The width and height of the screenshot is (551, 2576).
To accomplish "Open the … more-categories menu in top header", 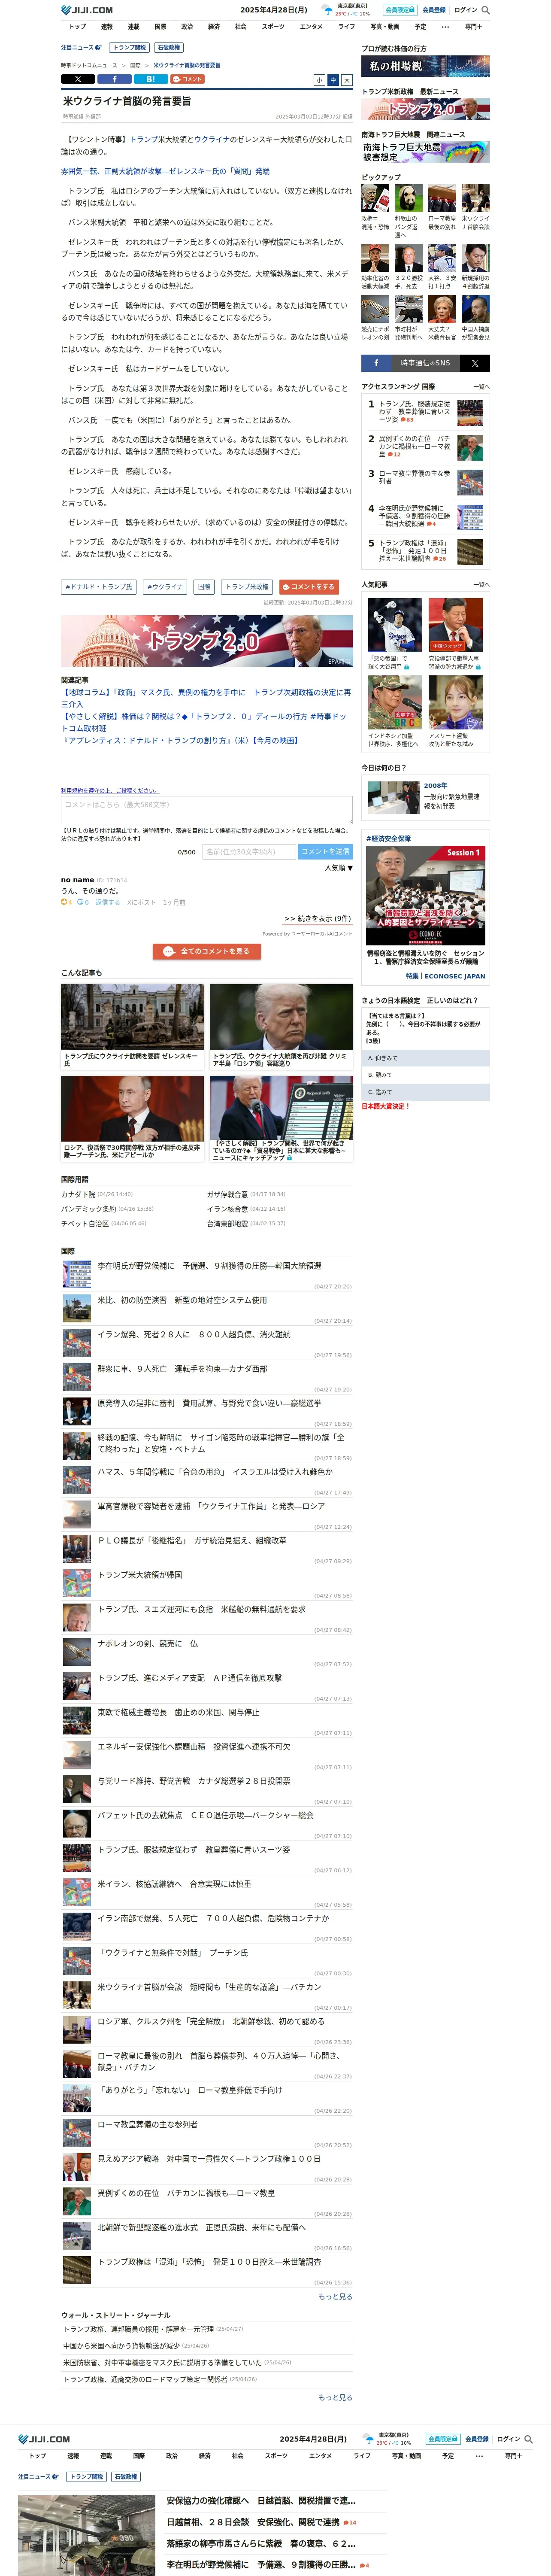I will [x=446, y=27].
